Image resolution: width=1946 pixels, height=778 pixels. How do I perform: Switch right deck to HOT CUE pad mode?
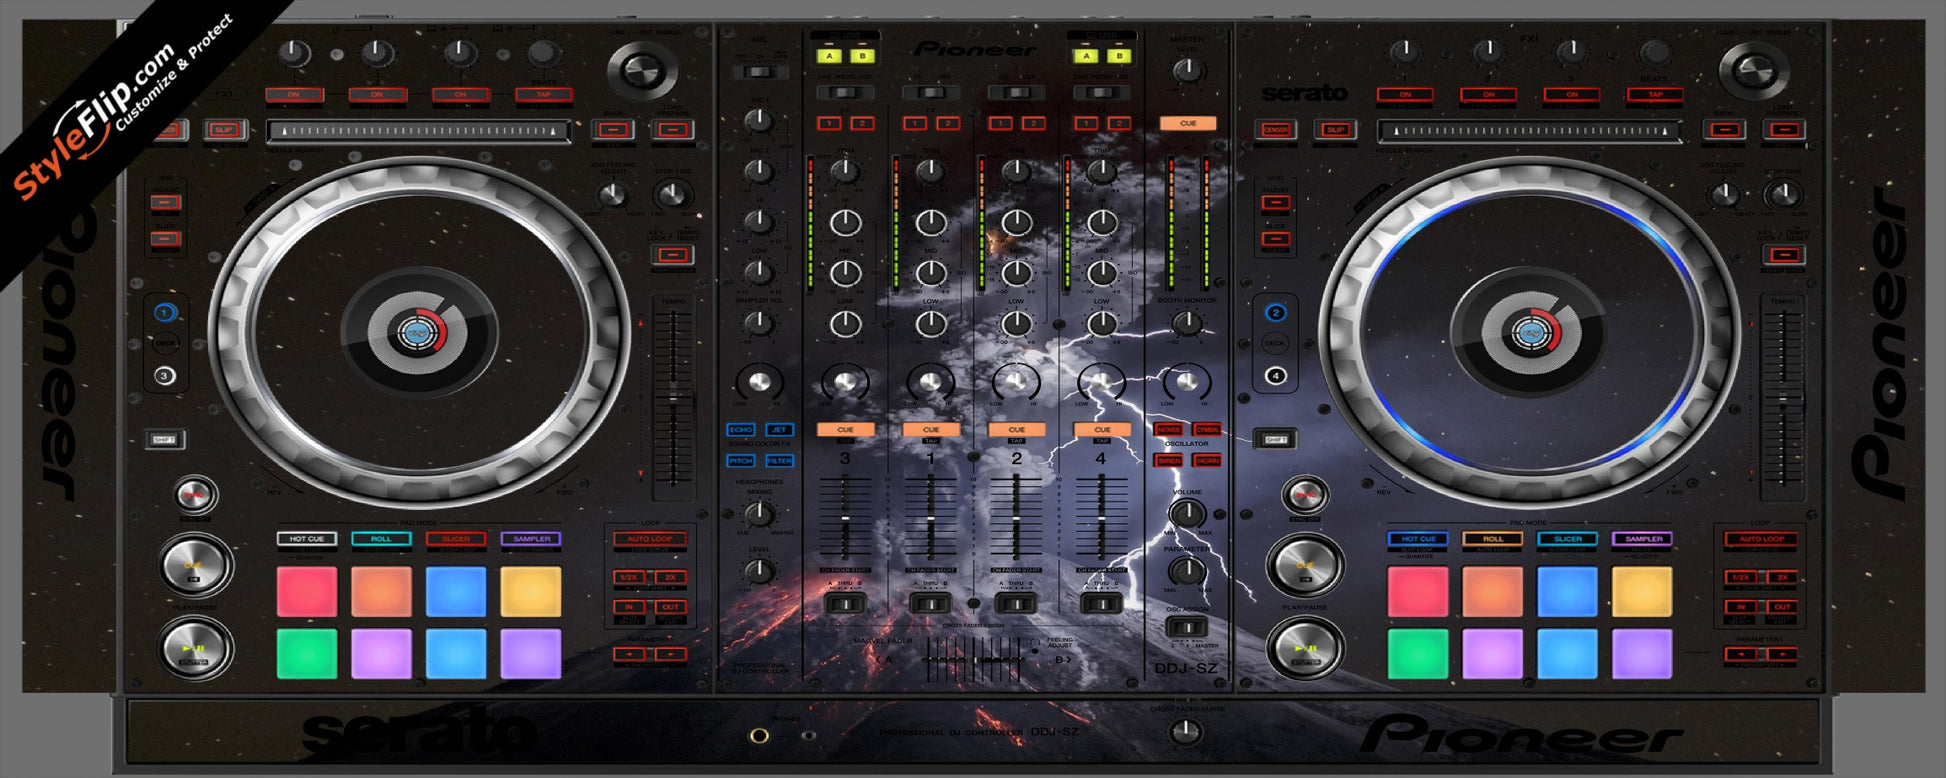point(1418,539)
